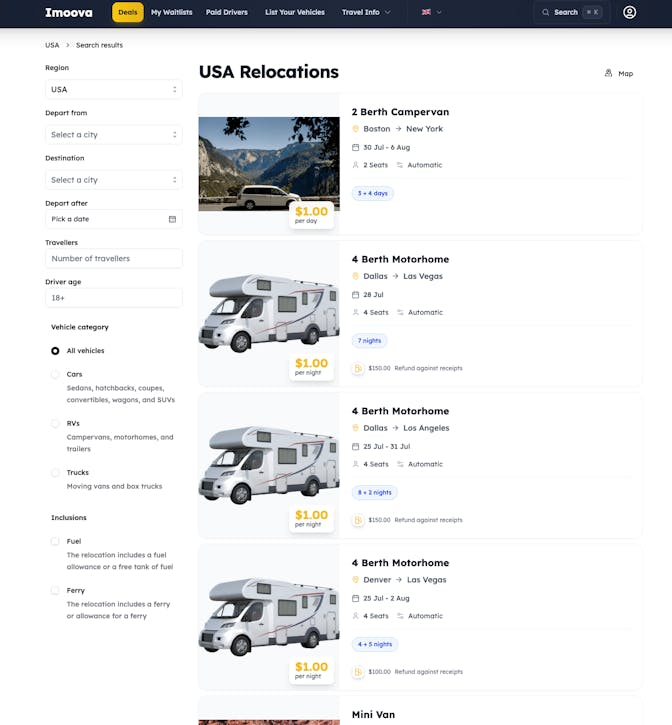The image size is (672, 725).
Task: Tick the Ferry inclusion checkbox
Action: click(55, 591)
